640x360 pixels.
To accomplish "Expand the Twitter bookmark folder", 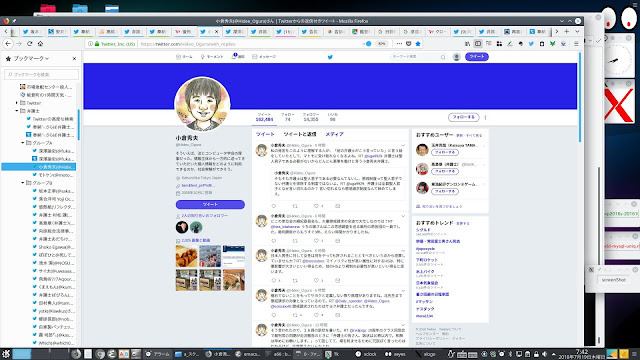I will (17, 103).
